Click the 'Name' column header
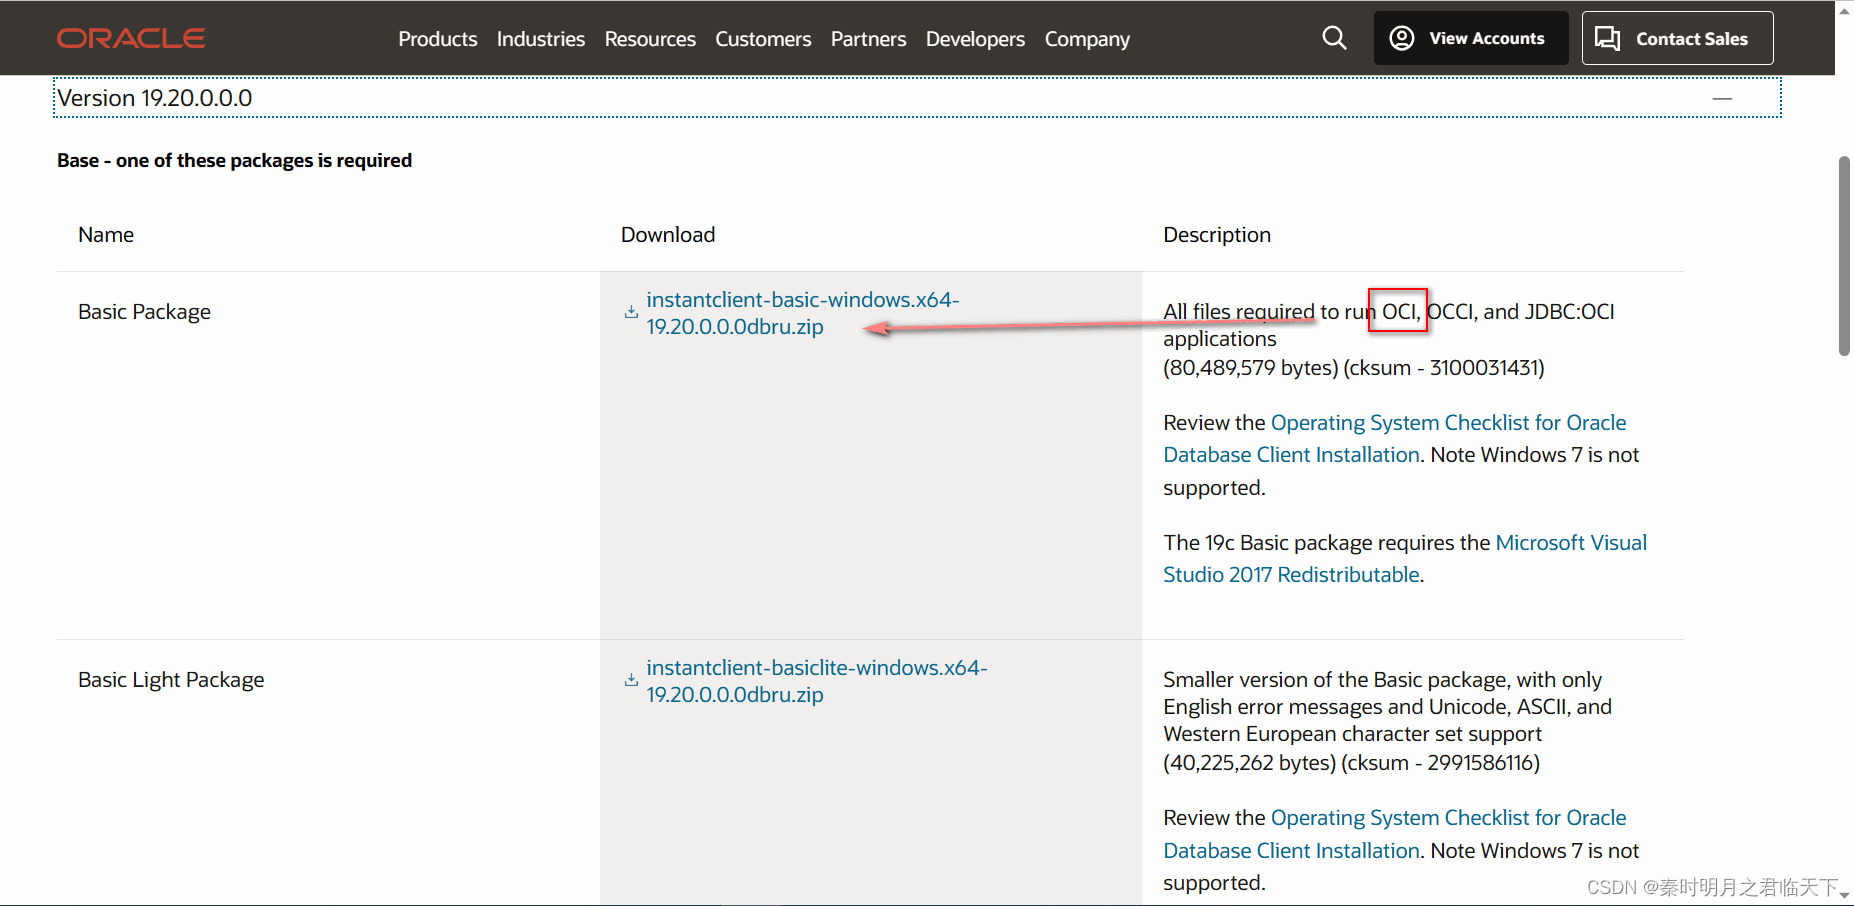The image size is (1854, 906). (x=106, y=235)
